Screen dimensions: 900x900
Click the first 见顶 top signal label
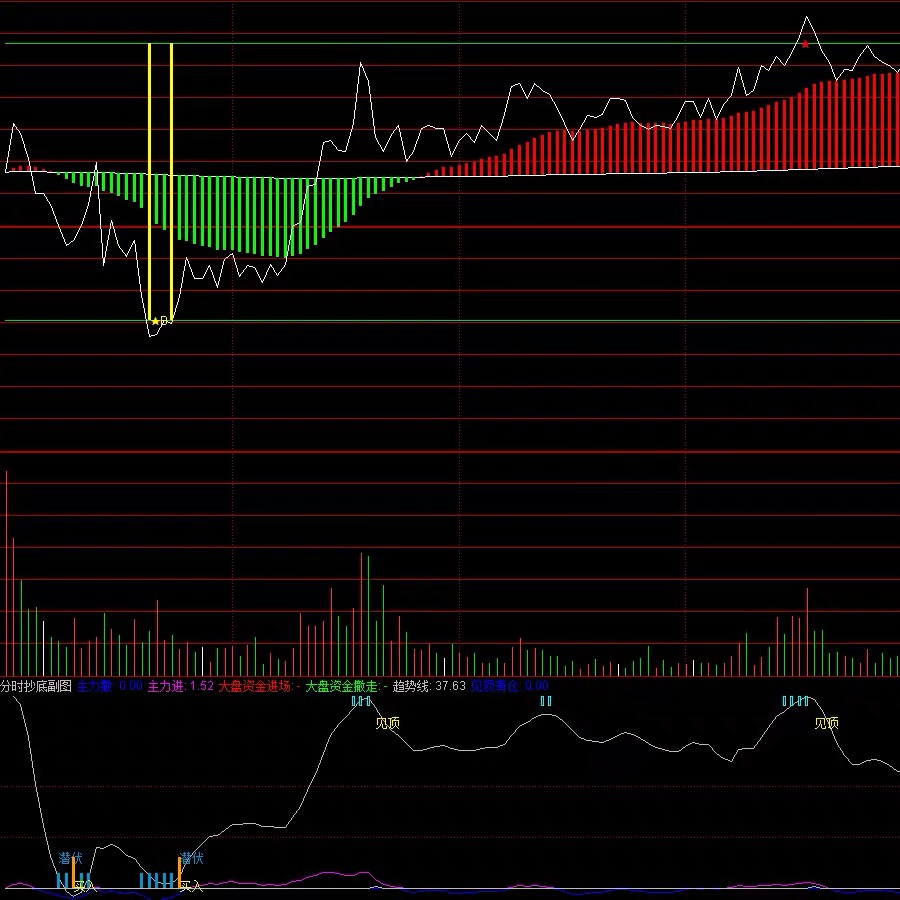tap(387, 722)
